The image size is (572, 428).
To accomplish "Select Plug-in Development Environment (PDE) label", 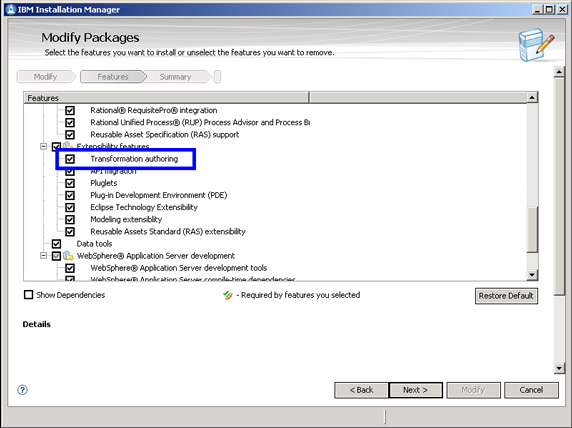I will [159, 195].
